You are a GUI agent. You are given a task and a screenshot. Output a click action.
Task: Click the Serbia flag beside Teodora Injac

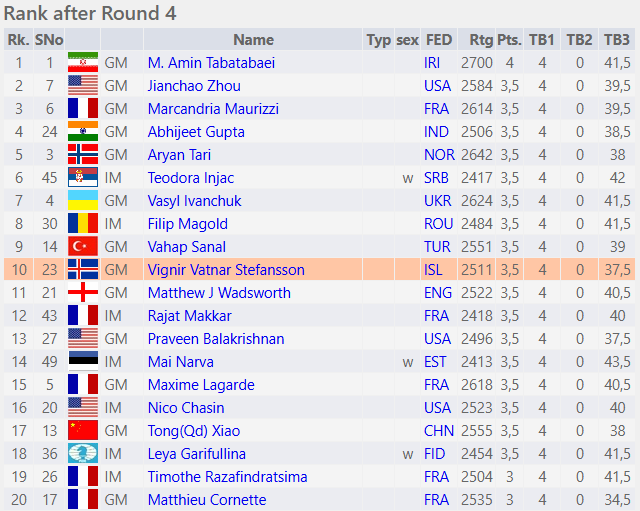pos(82,177)
